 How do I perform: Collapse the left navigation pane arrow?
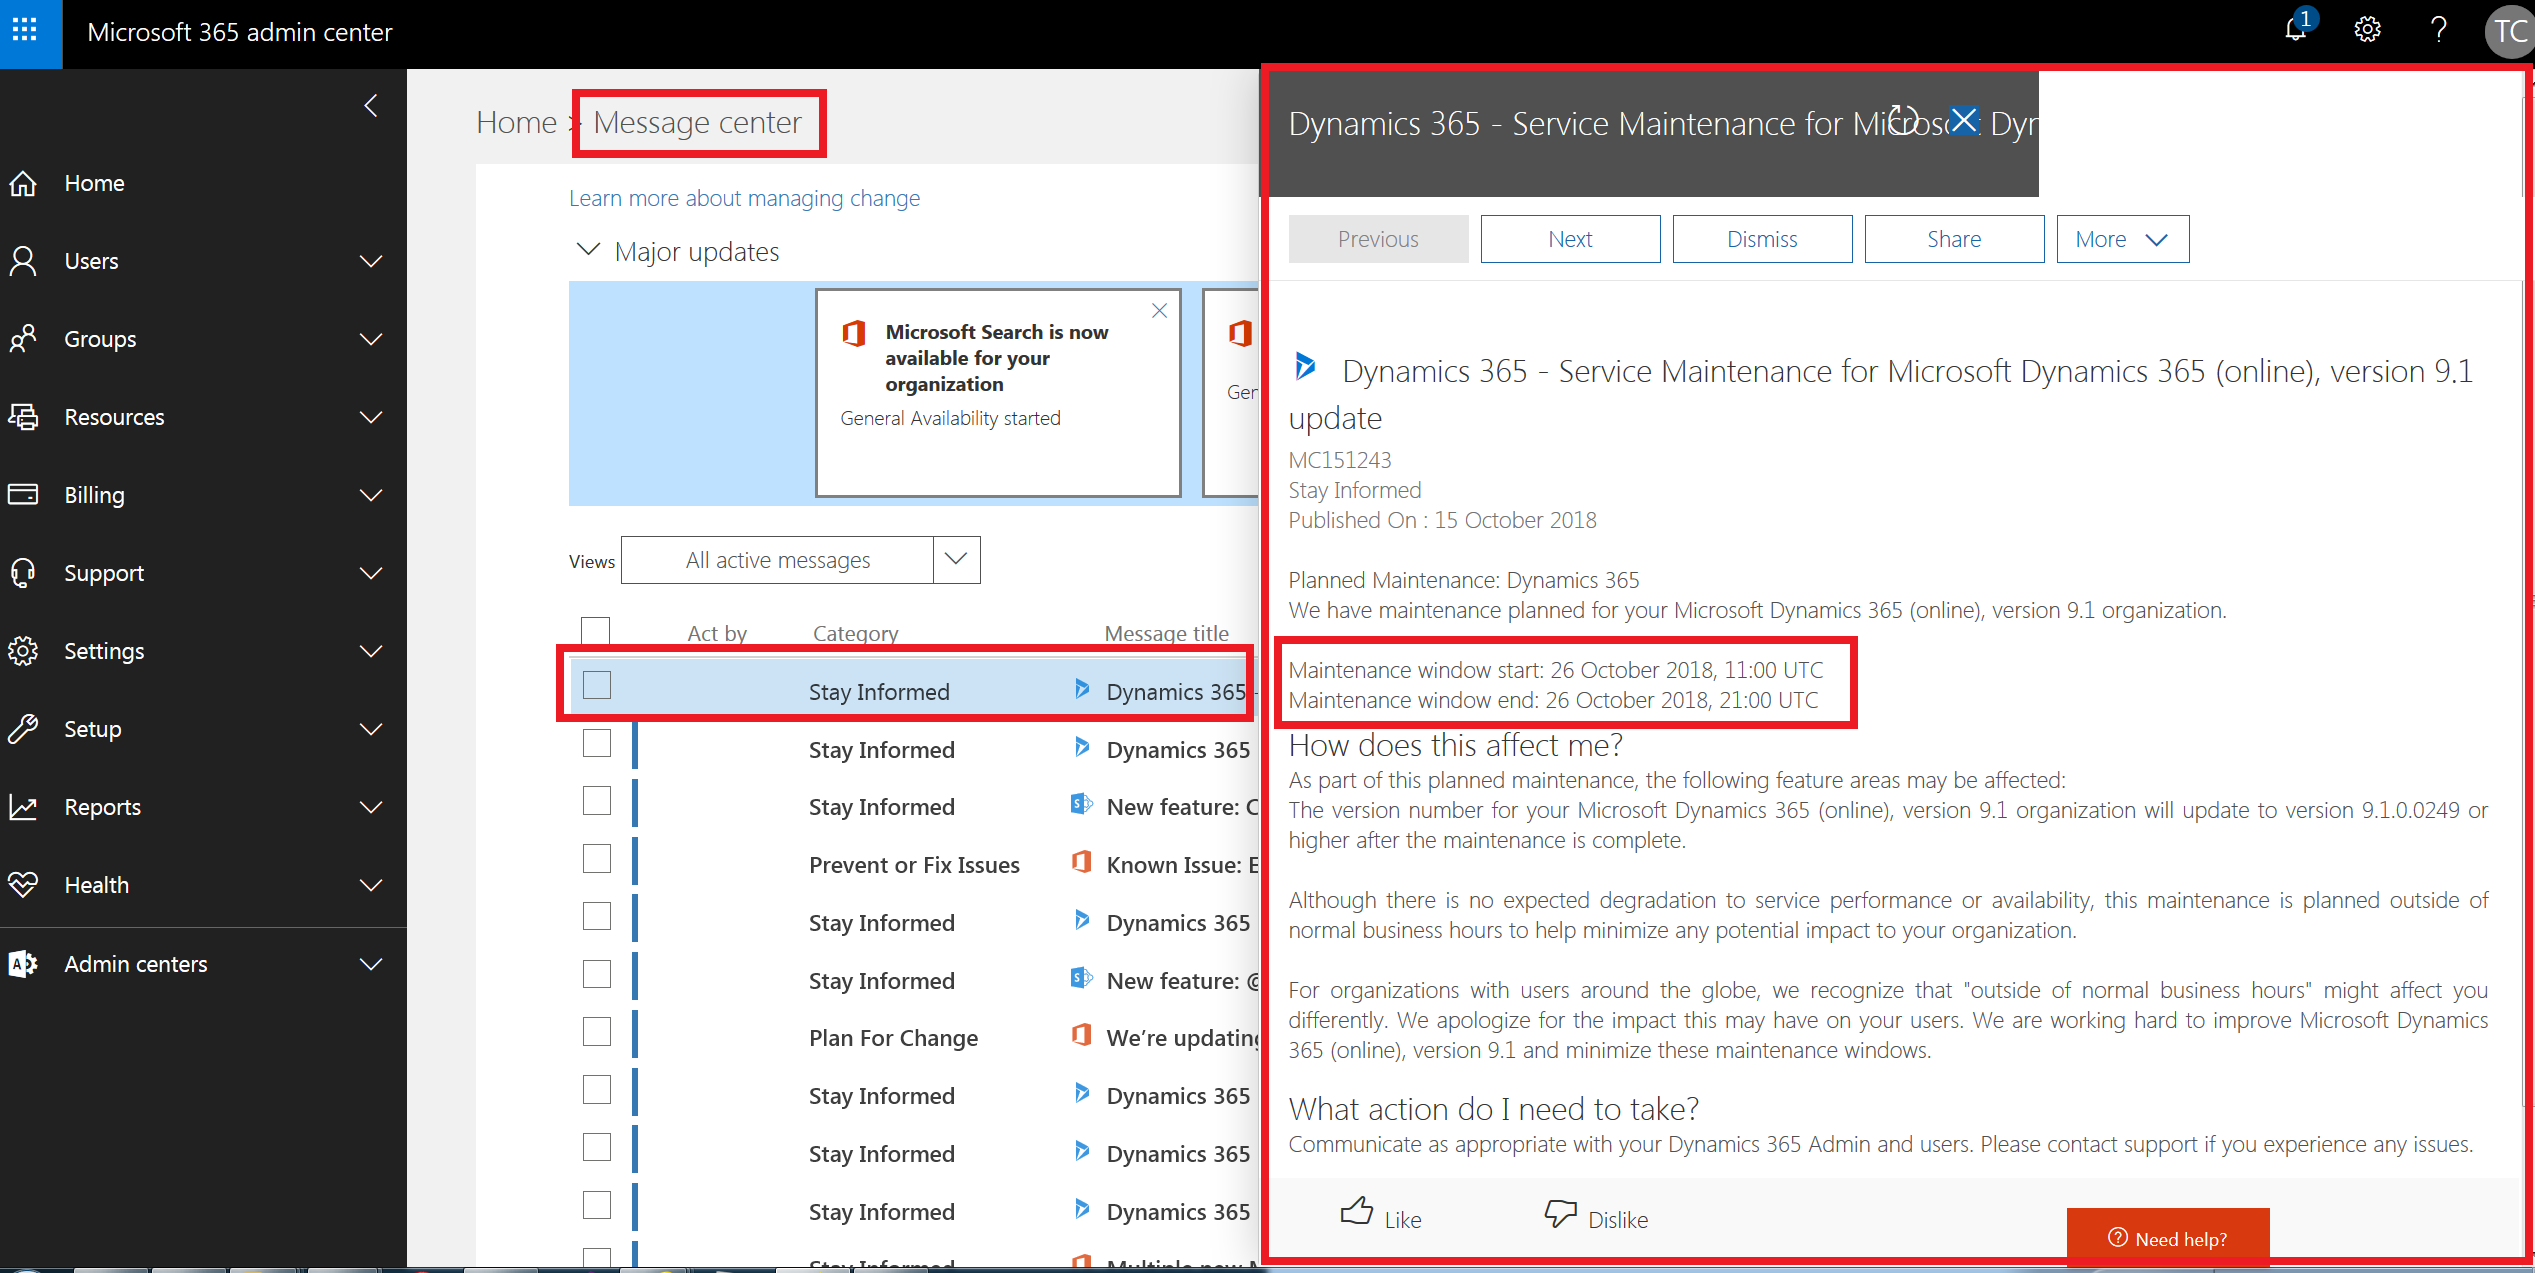coord(371,105)
